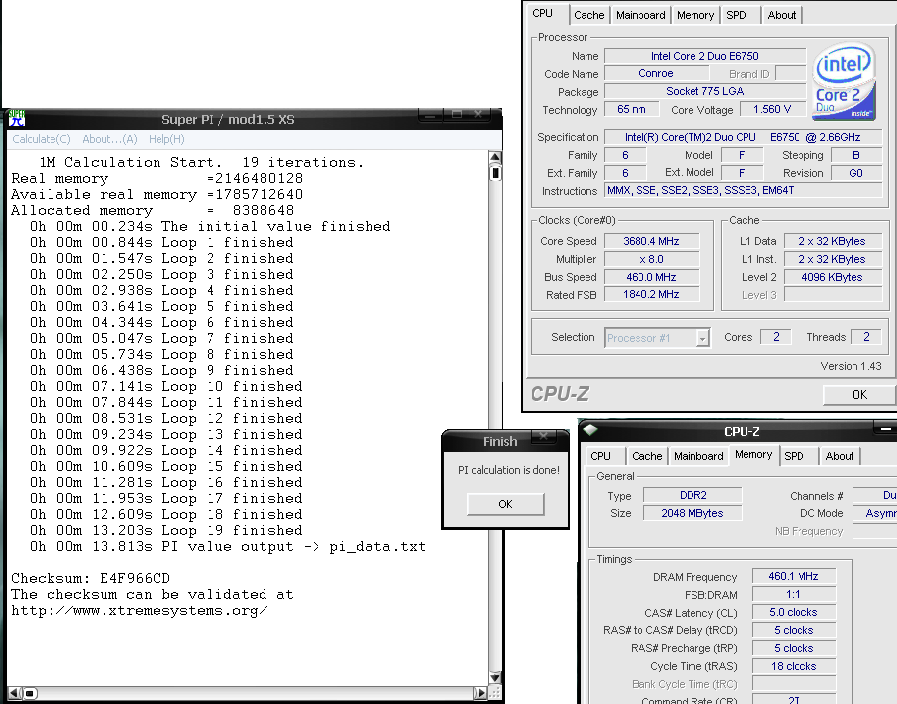Click the CAS# Latency value 5.0 clocks
The width and height of the screenshot is (897, 704).
point(793,612)
